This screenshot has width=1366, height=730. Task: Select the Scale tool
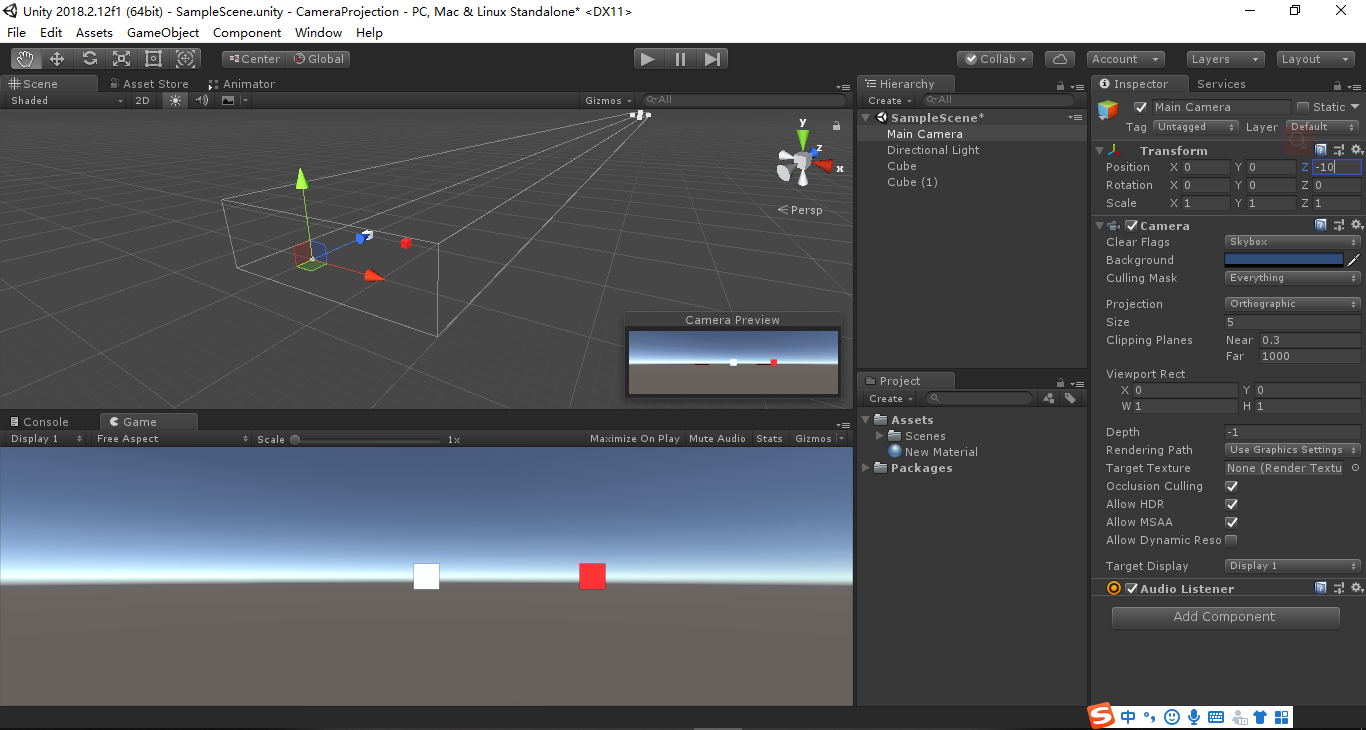(121, 58)
